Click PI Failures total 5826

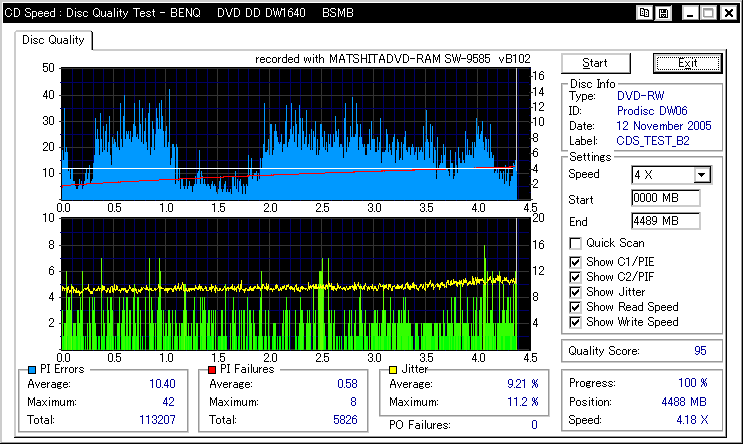[x=345, y=420]
